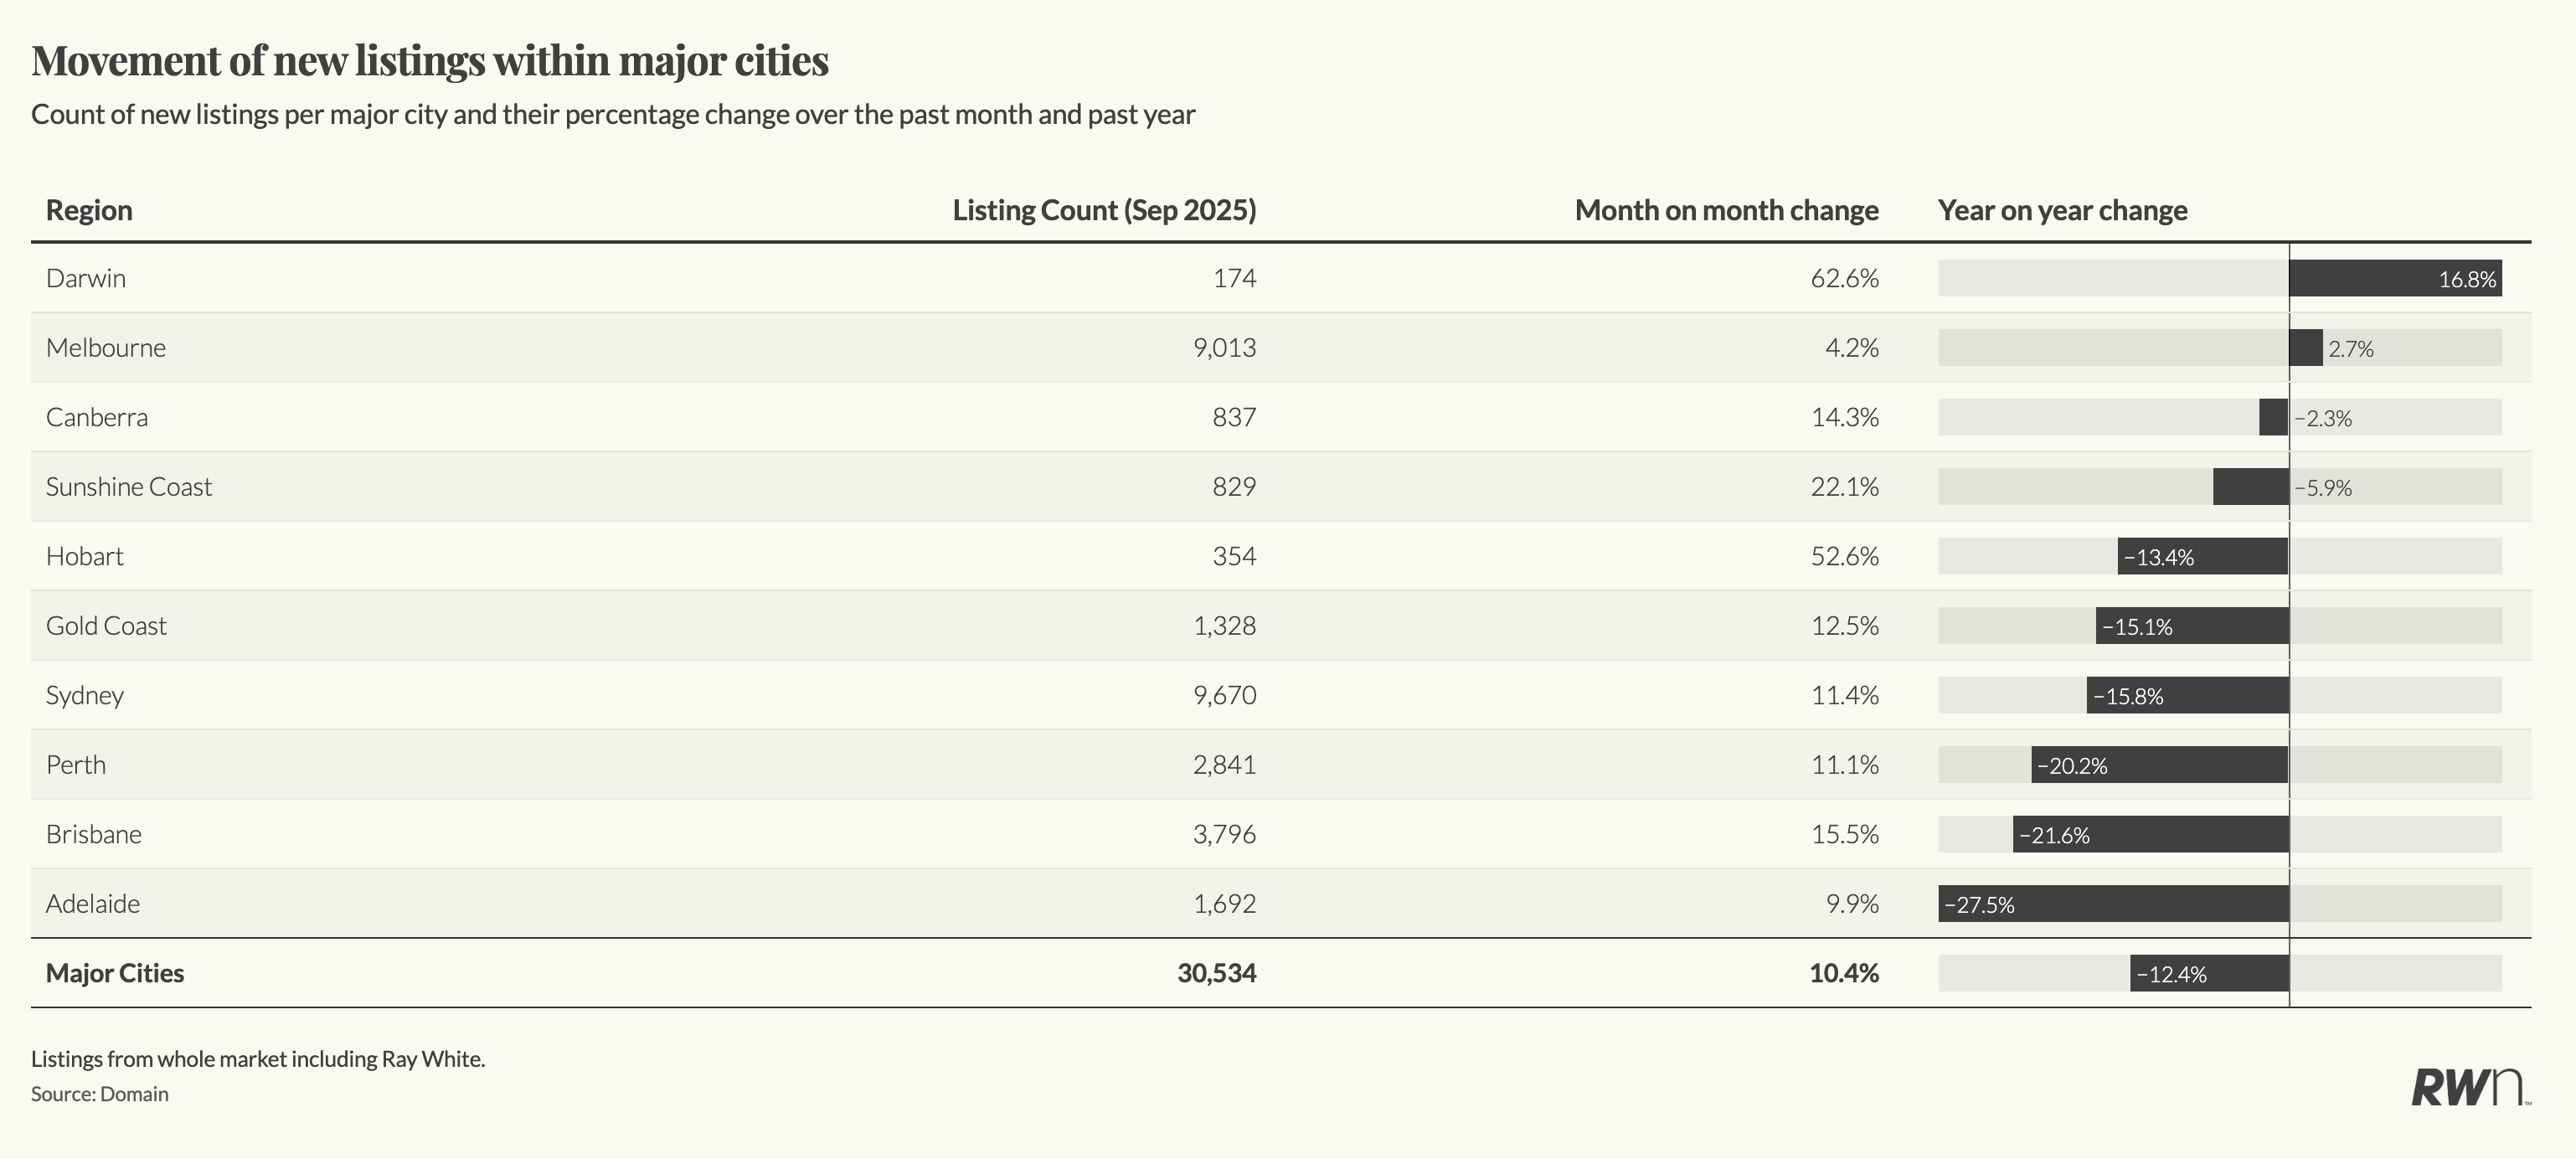This screenshot has height=1159, width=2576.
Task: Click the Year on year change header
Action: click(2062, 210)
